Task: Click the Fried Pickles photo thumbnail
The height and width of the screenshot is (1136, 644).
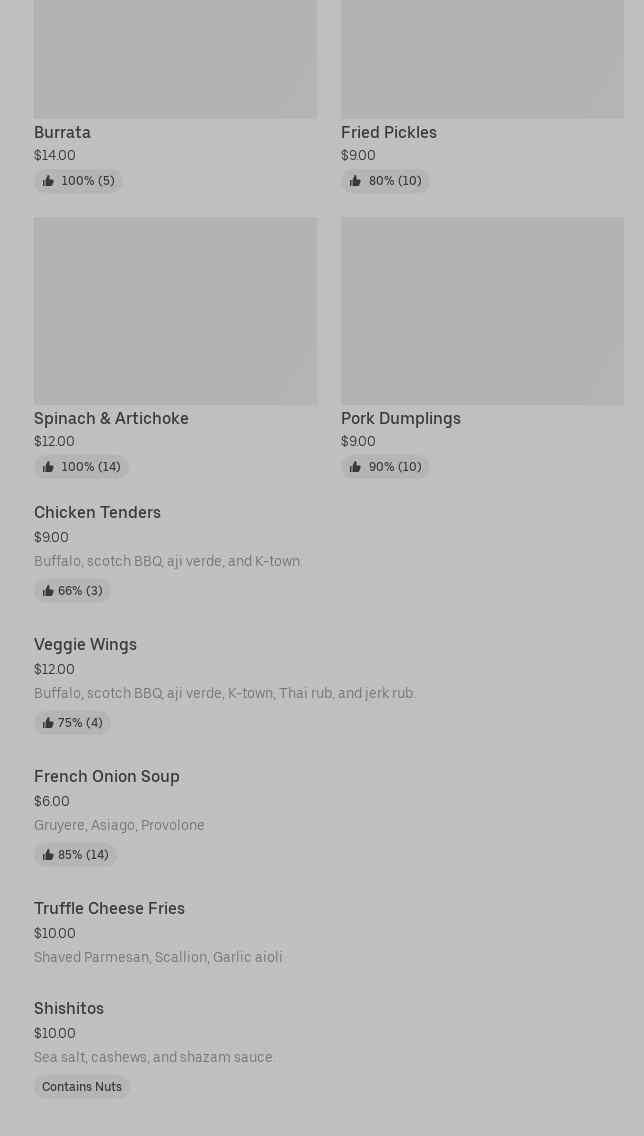Action: pos(482,59)
